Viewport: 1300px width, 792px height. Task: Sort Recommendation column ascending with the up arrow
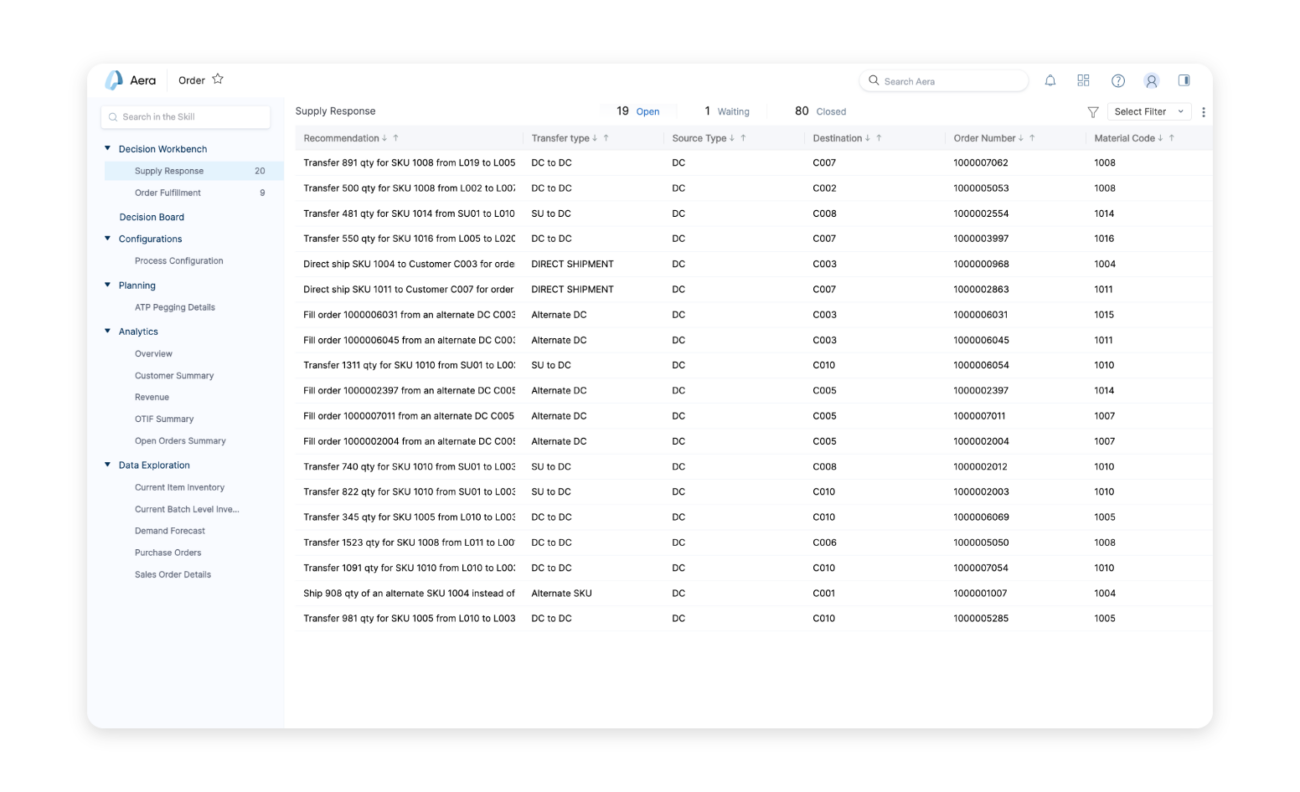(x=395, y=138)
